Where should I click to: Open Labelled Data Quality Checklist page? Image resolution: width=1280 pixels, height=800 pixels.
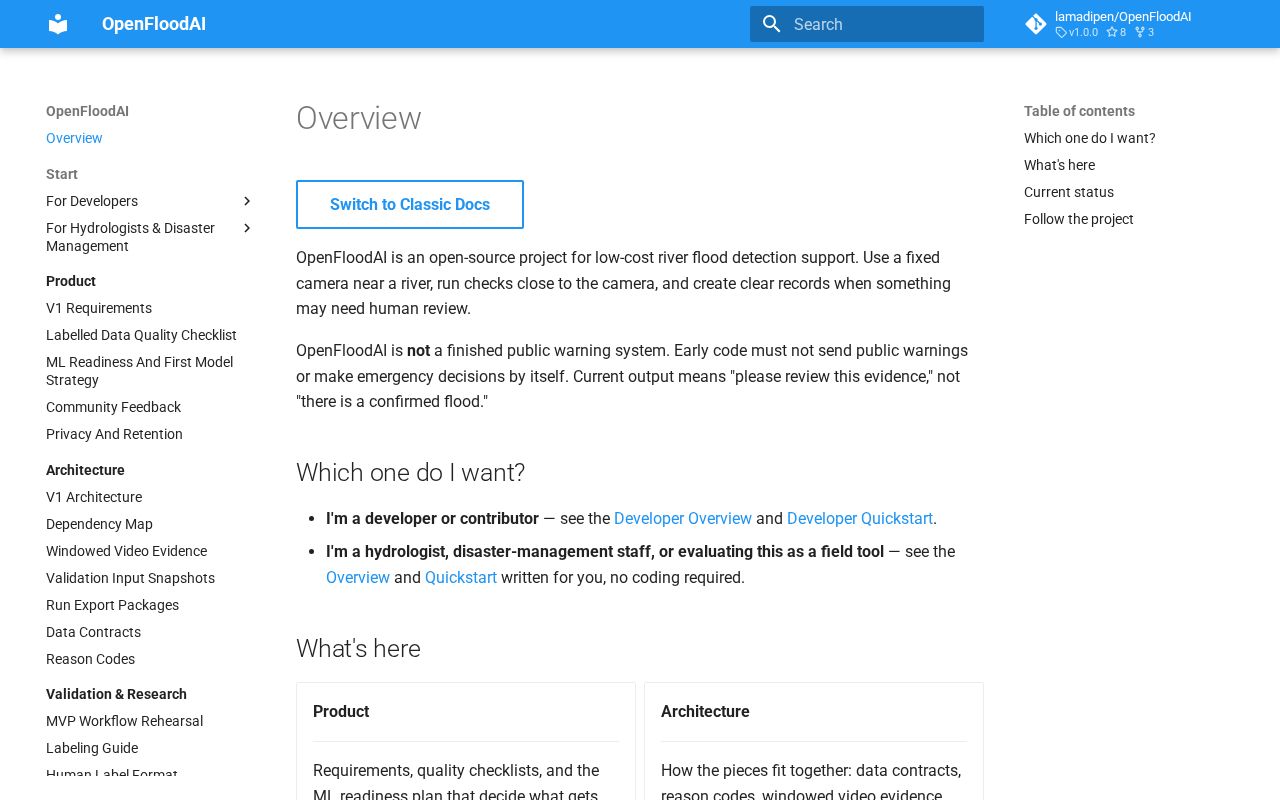(141, 335)
